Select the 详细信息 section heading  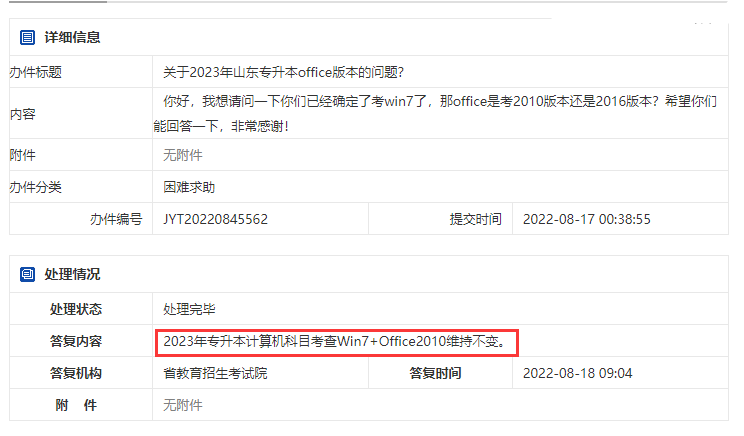tap(72, 37)
